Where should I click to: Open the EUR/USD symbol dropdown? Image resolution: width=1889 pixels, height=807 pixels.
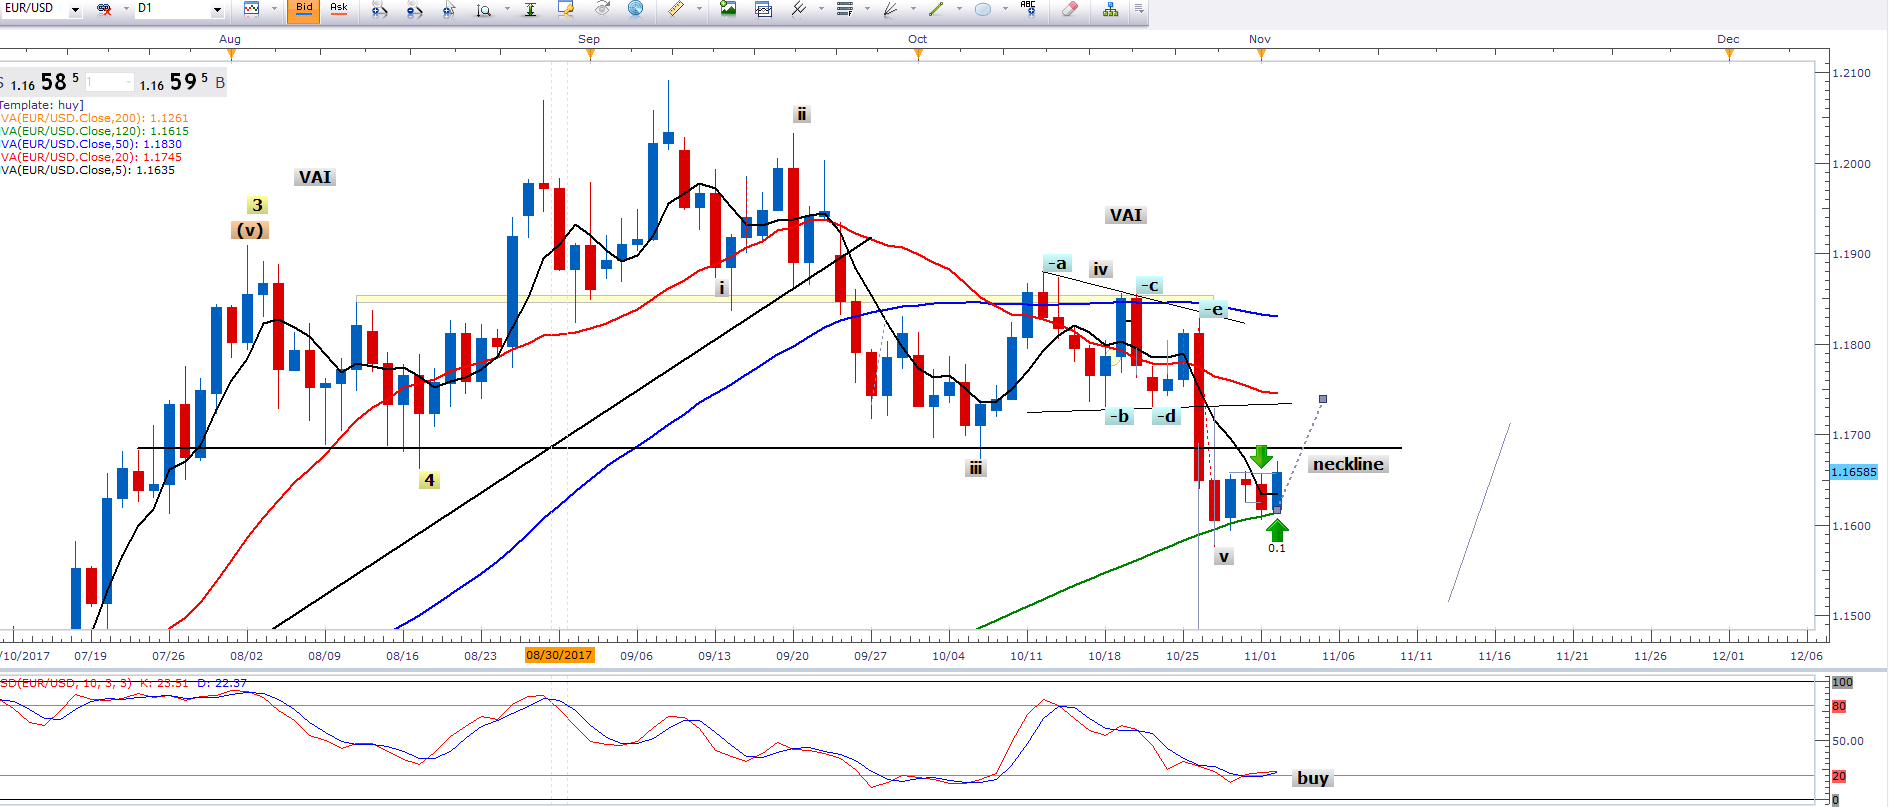tap(75, 9)
